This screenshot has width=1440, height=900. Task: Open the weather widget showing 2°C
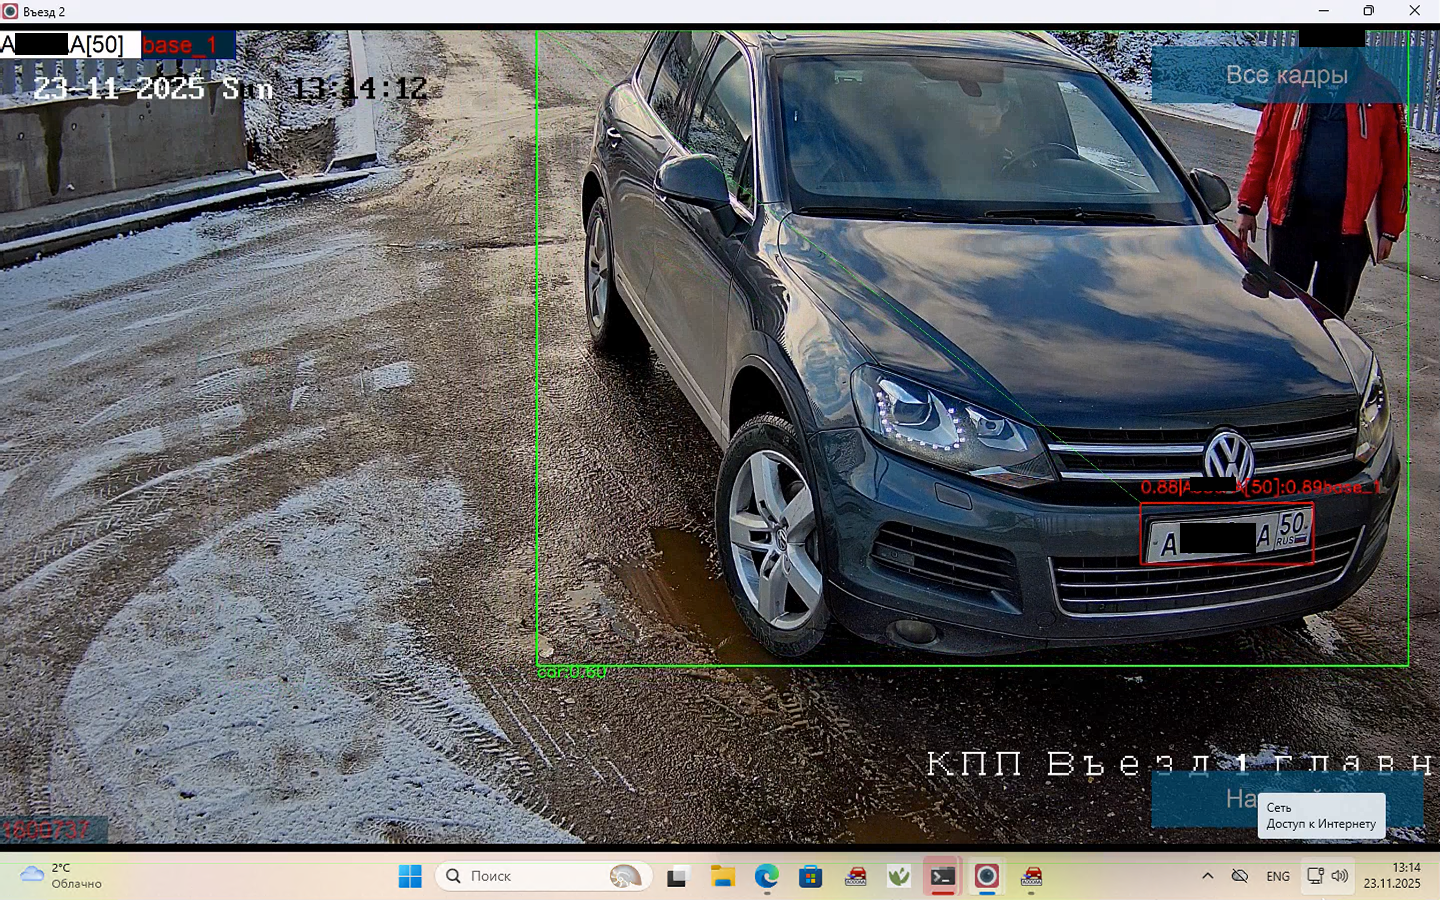click(x=62, y=876)
